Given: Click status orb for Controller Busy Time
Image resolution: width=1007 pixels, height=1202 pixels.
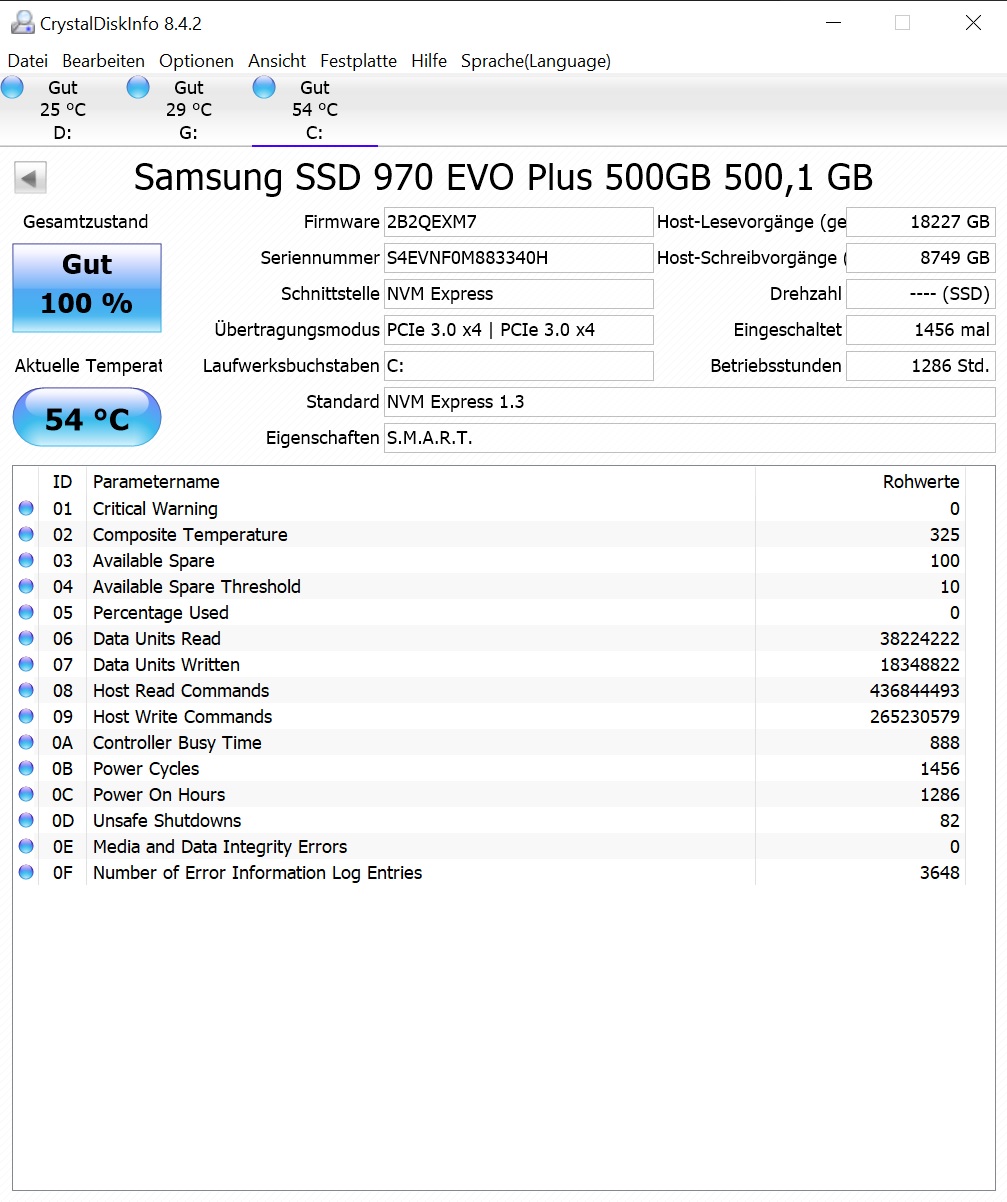Looking at the screenshot, I should click(x=26, y=743).
